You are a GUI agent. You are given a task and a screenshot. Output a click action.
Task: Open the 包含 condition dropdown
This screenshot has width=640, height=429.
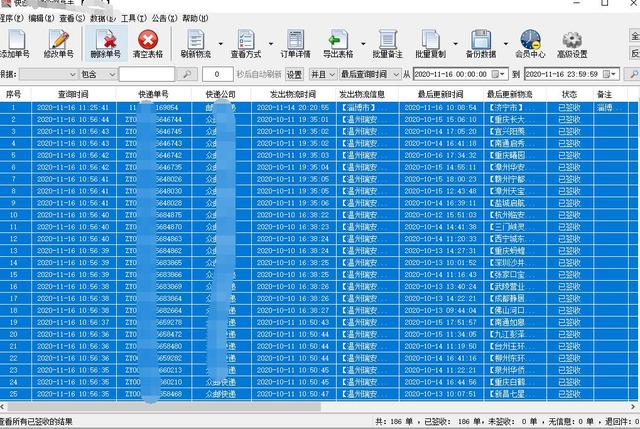click(x=98, y=74)
